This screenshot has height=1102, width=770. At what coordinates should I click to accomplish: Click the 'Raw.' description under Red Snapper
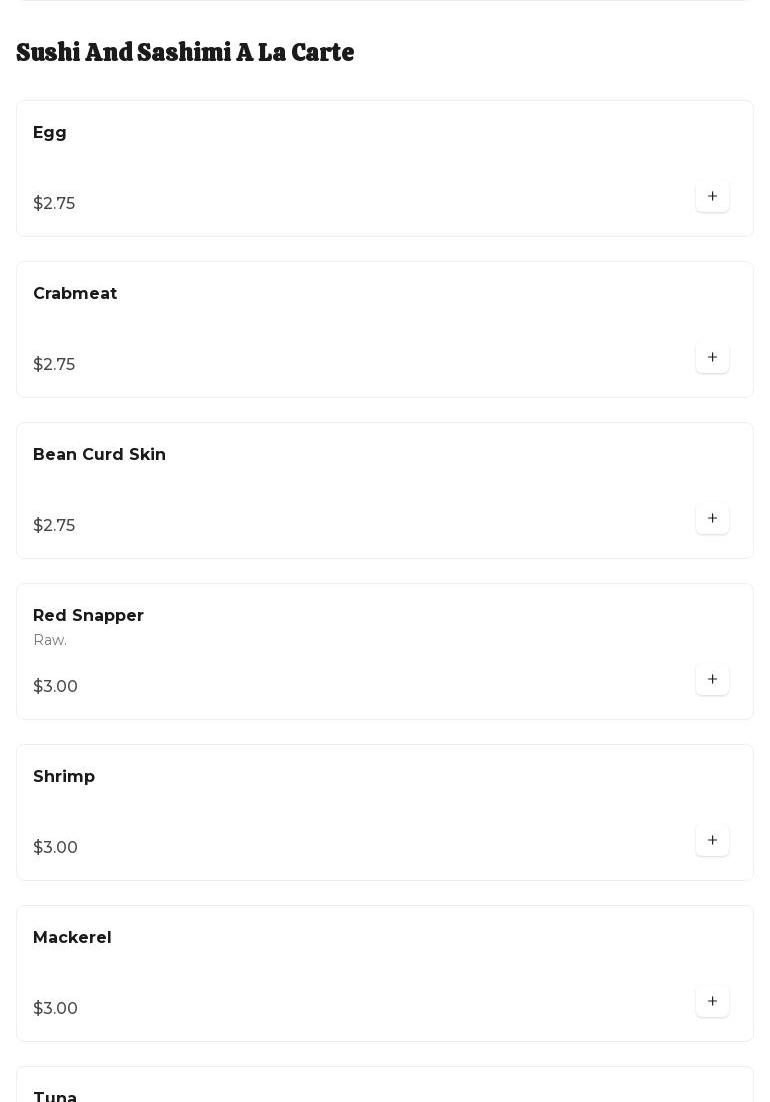tap(50, 641)
